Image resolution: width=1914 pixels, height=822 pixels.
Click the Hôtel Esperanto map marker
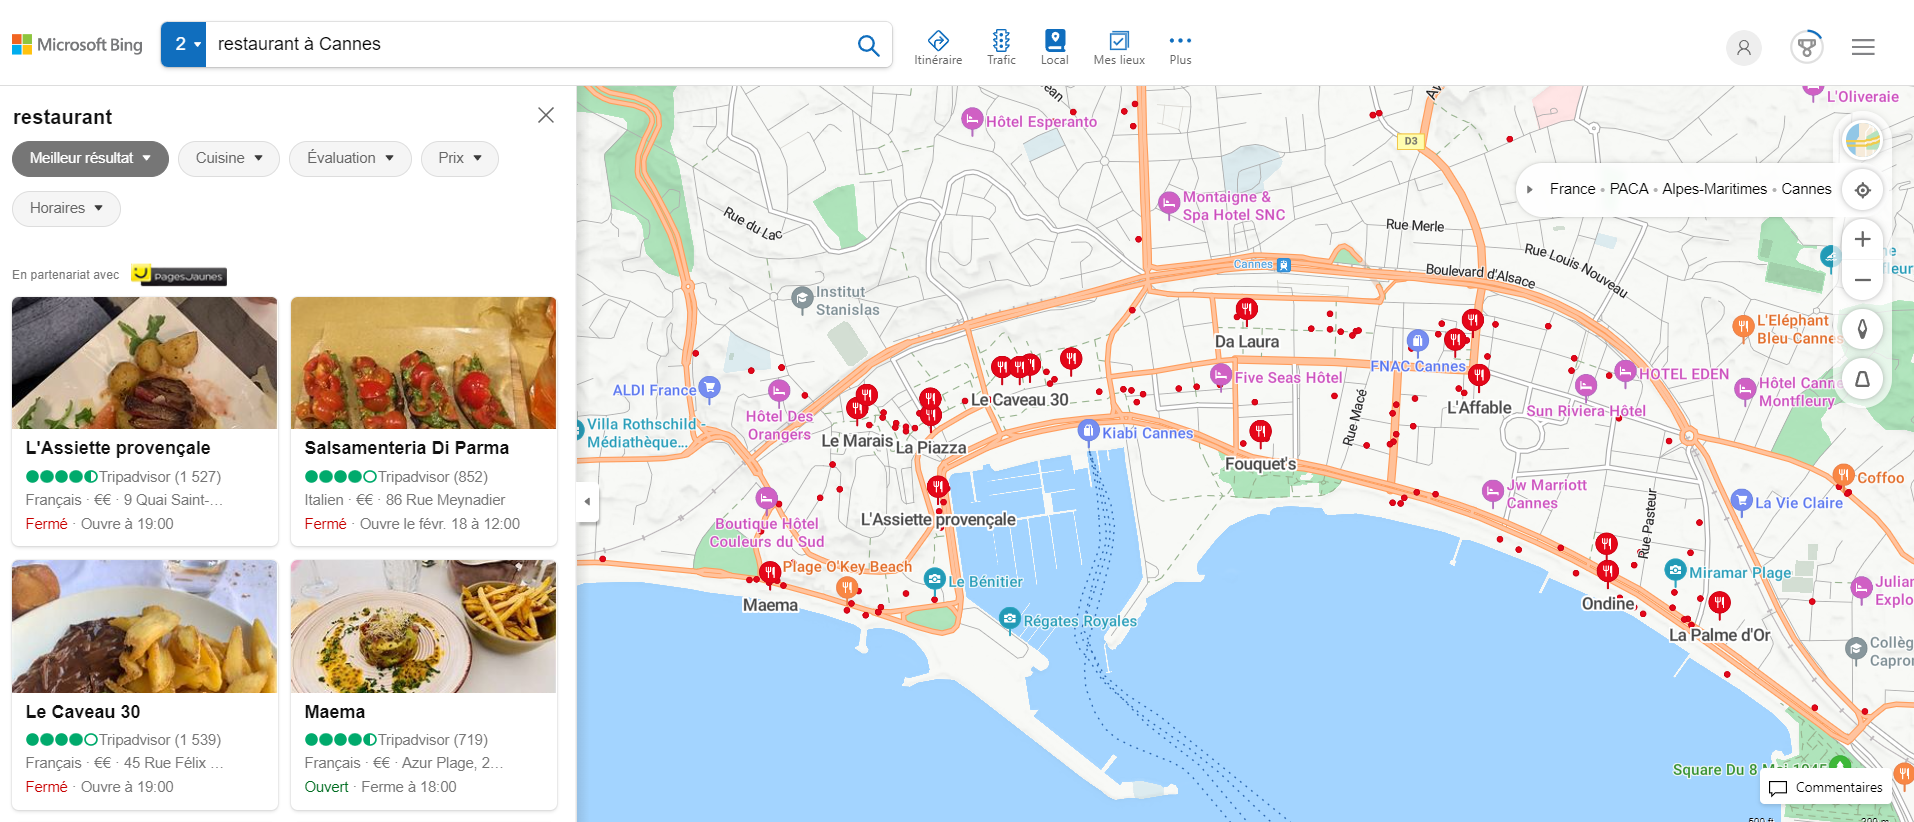click(x=971, y=120)
